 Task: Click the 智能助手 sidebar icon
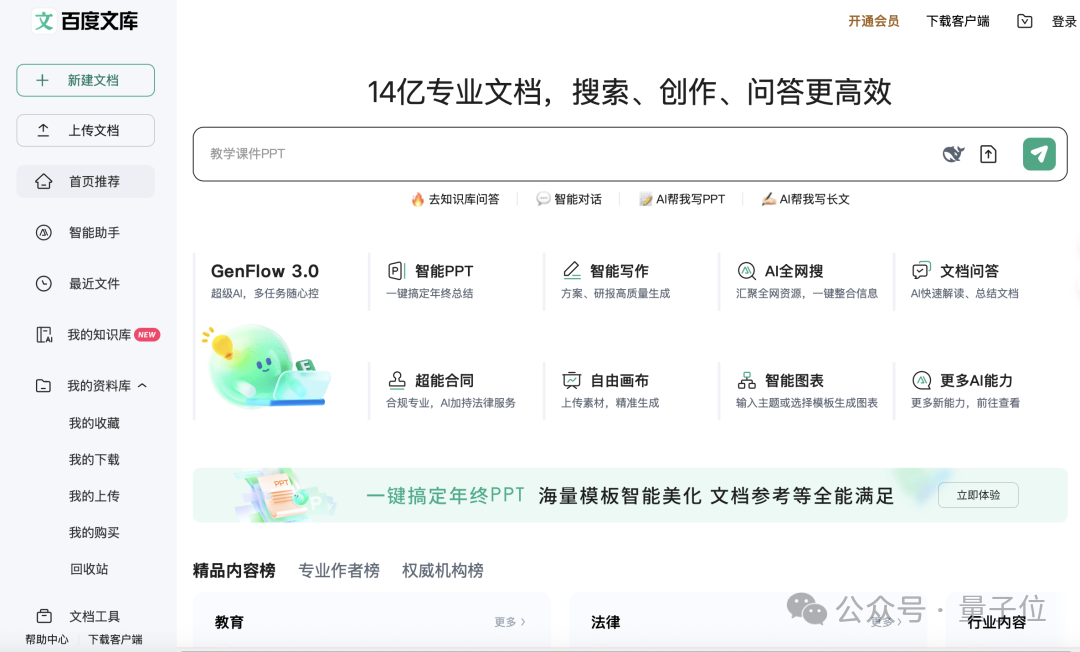pyautogui.click(x=43, y=233)
